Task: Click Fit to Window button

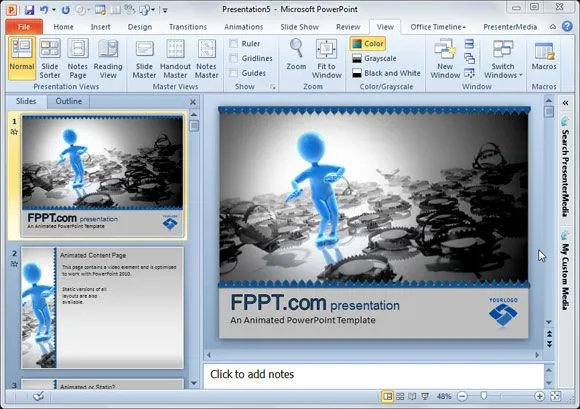Action: (326, 58)
